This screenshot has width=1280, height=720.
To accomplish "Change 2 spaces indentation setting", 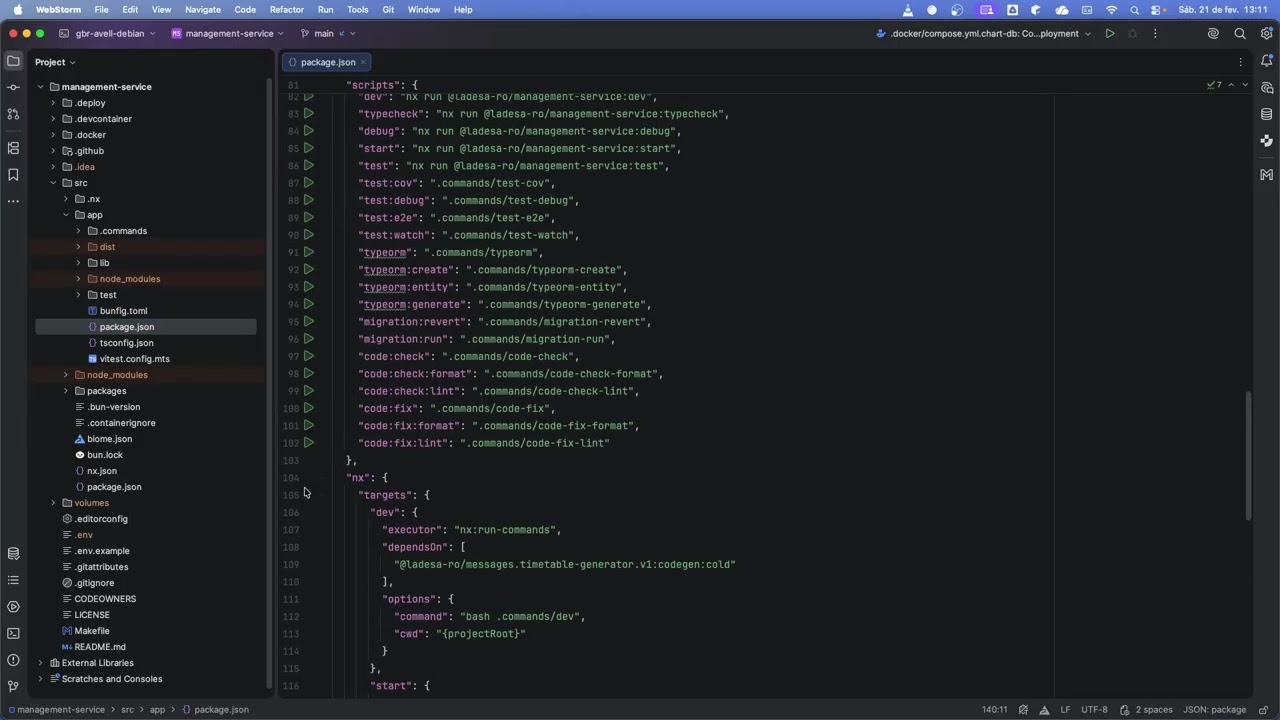I will point(1153,709).
